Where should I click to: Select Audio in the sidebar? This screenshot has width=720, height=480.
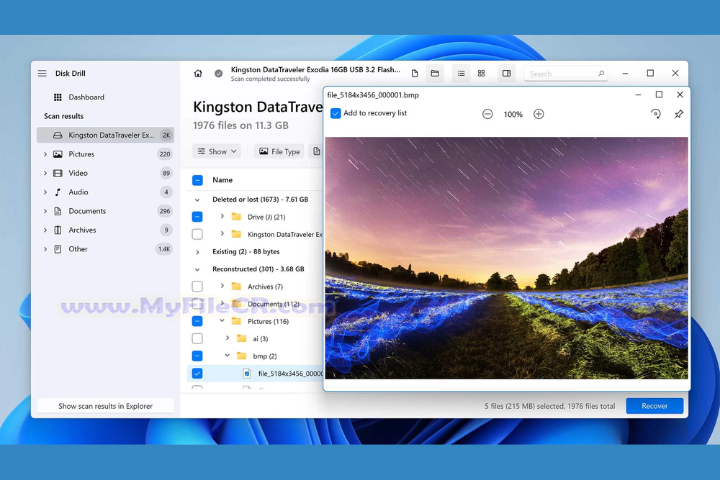(78, 192)
